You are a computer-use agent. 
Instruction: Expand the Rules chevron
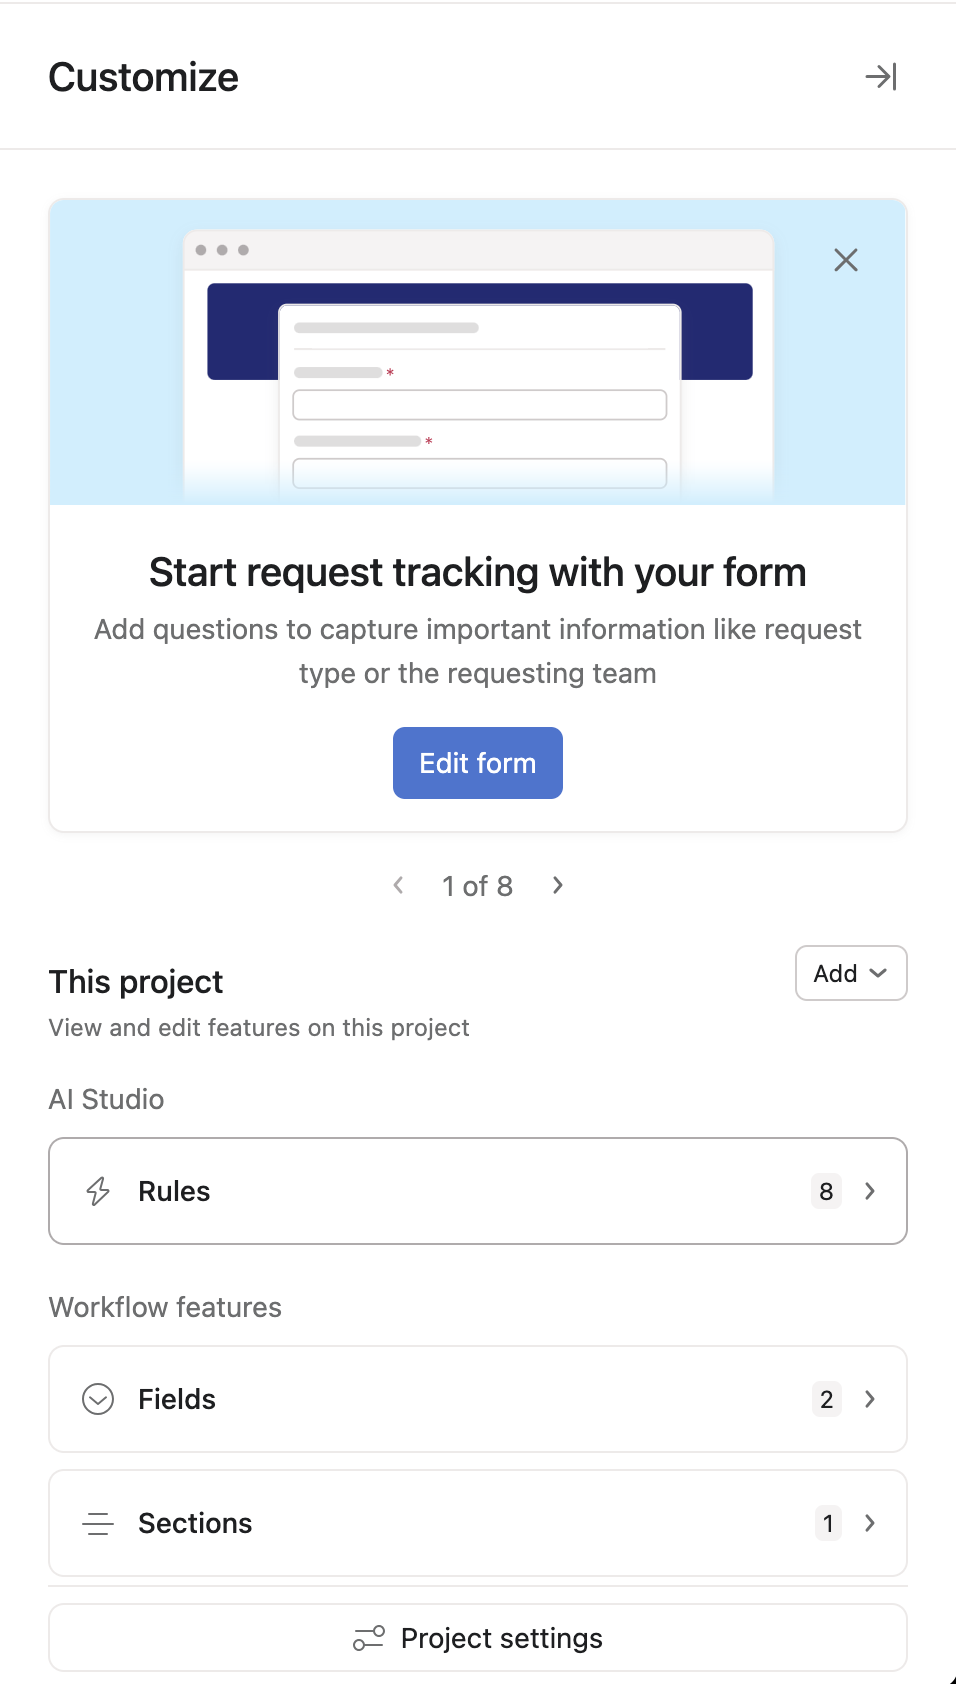[x=870, y=1191]
